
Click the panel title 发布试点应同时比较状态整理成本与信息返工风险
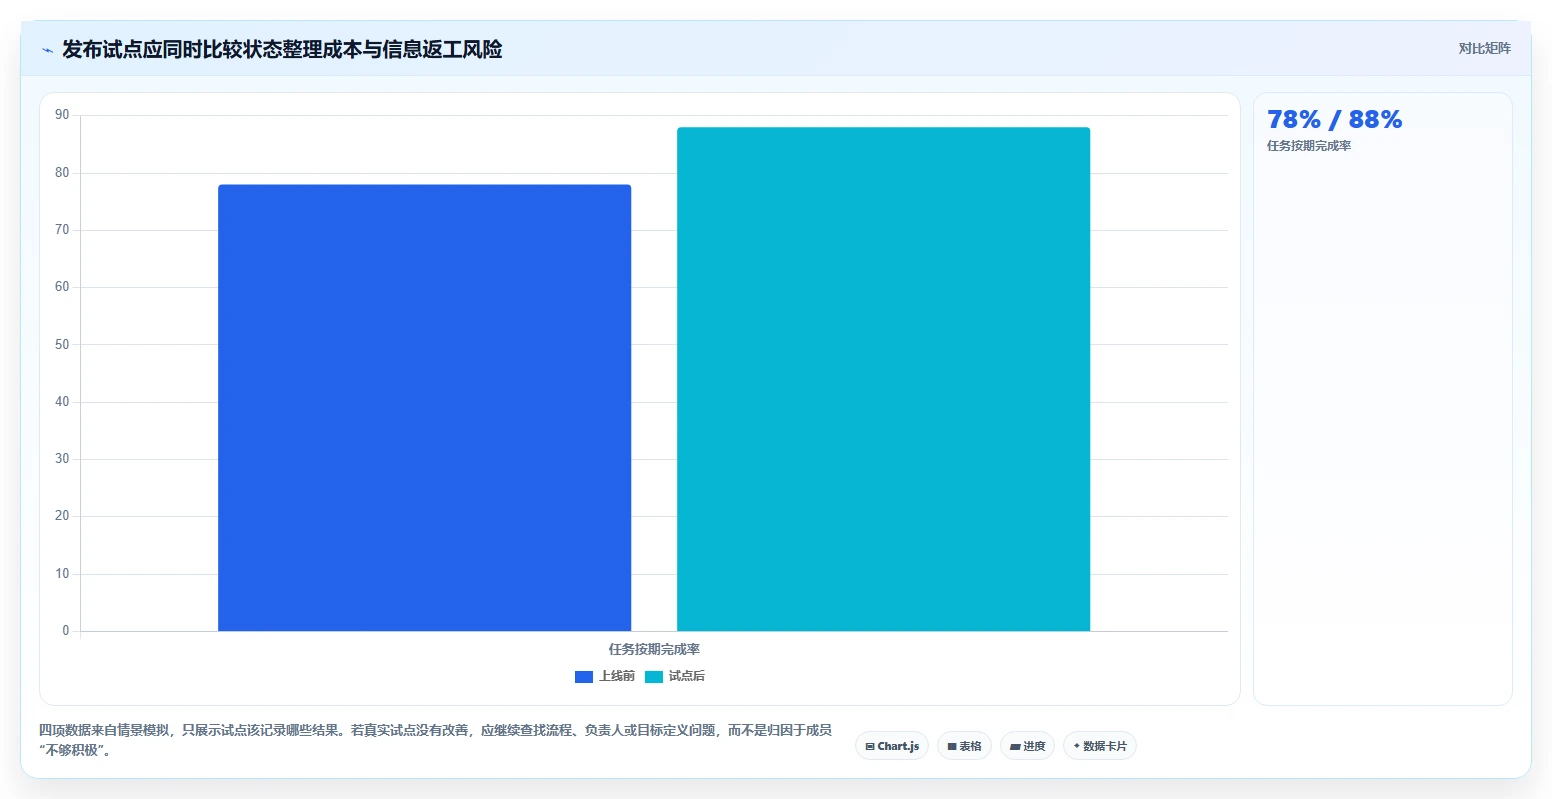click(282, 50)
